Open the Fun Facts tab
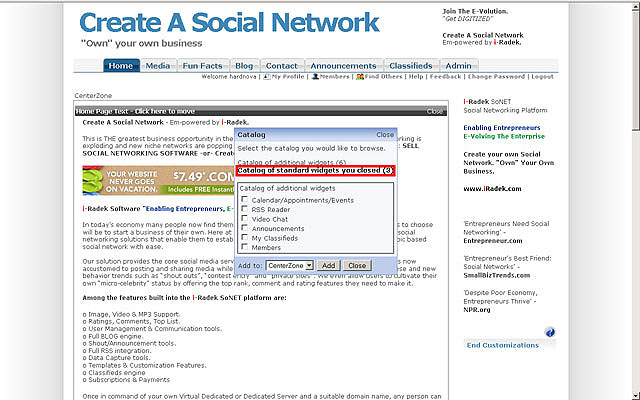 point(203,66)
